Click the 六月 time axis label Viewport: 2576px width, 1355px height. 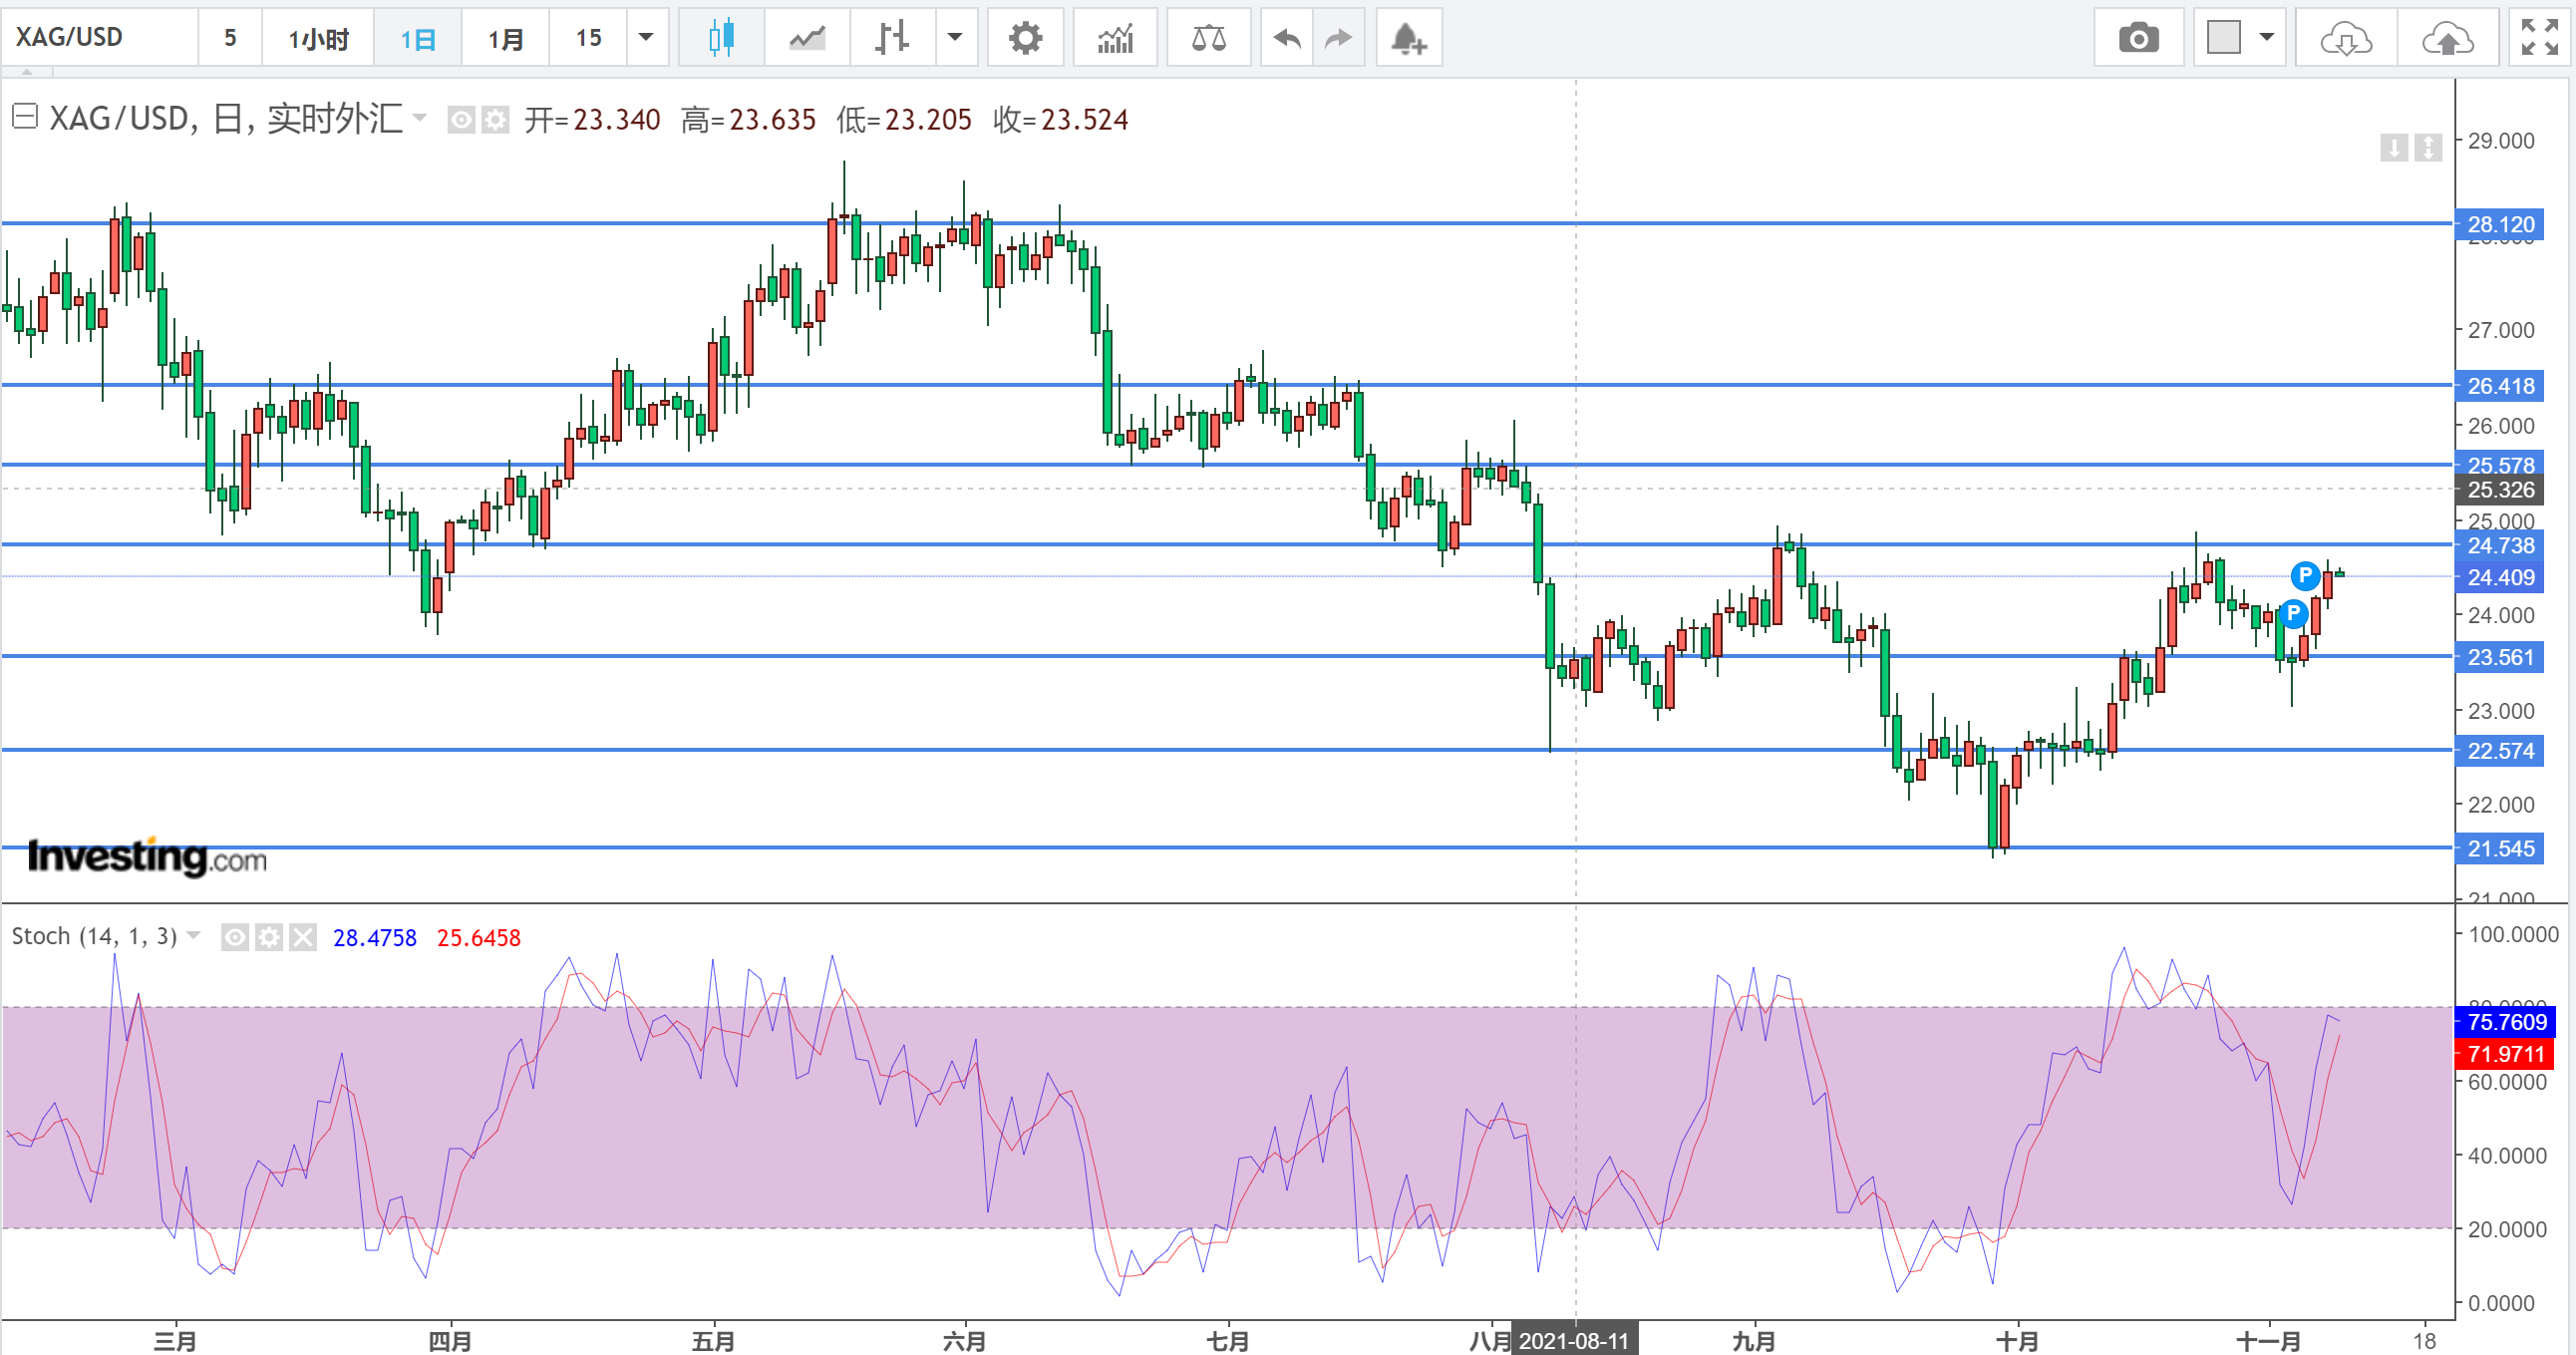tap(964, 1340)
